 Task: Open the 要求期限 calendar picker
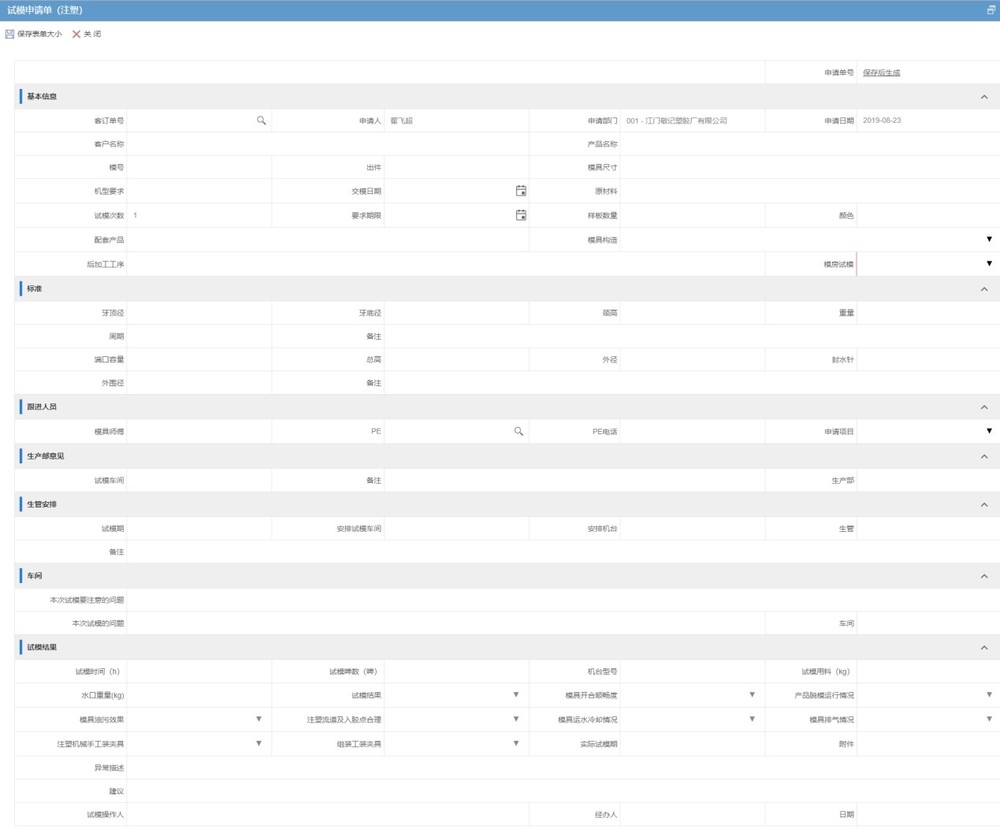click(520, 215)
